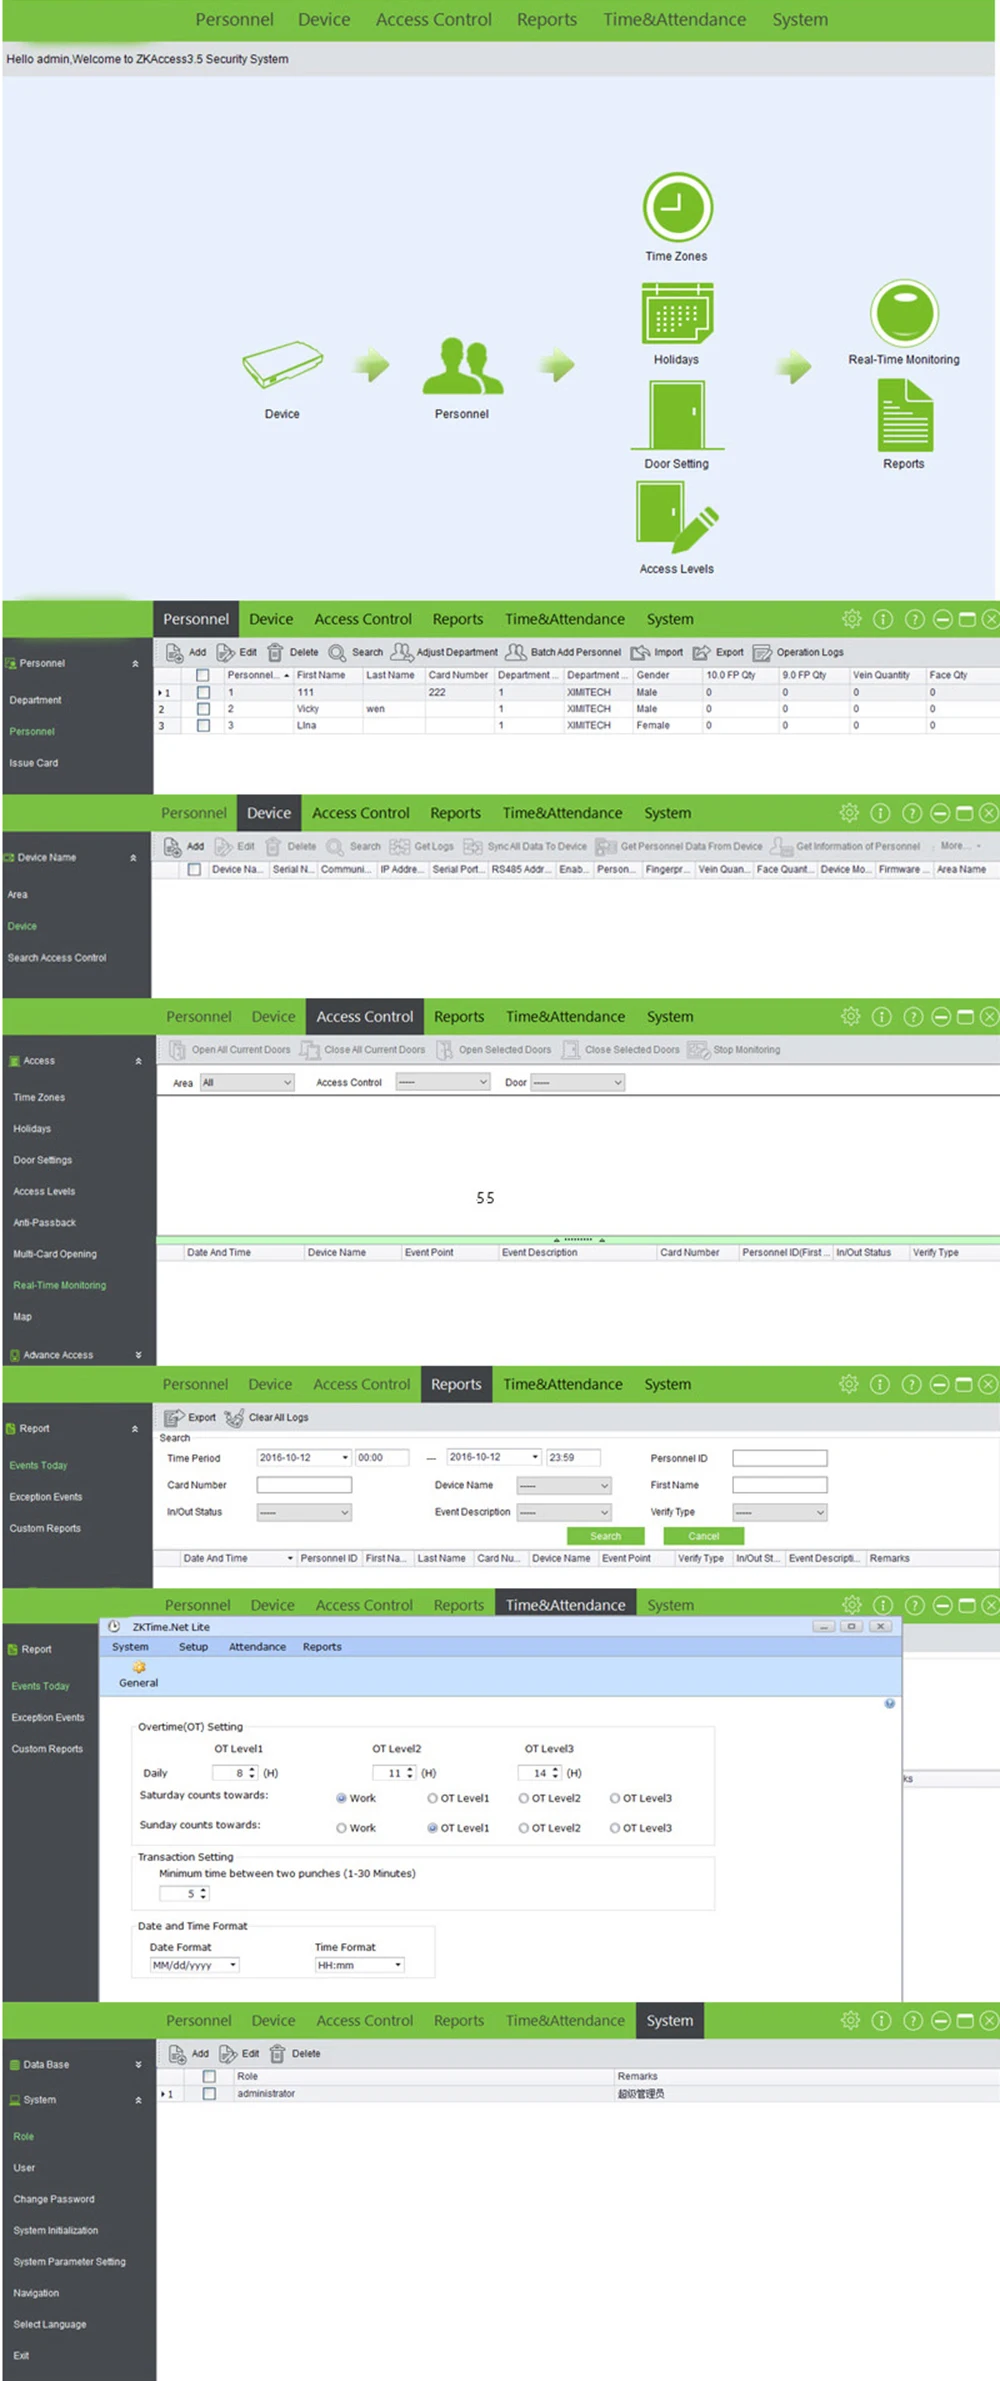Click Batch Add Personnel toolbar icon

click(515, 652)
